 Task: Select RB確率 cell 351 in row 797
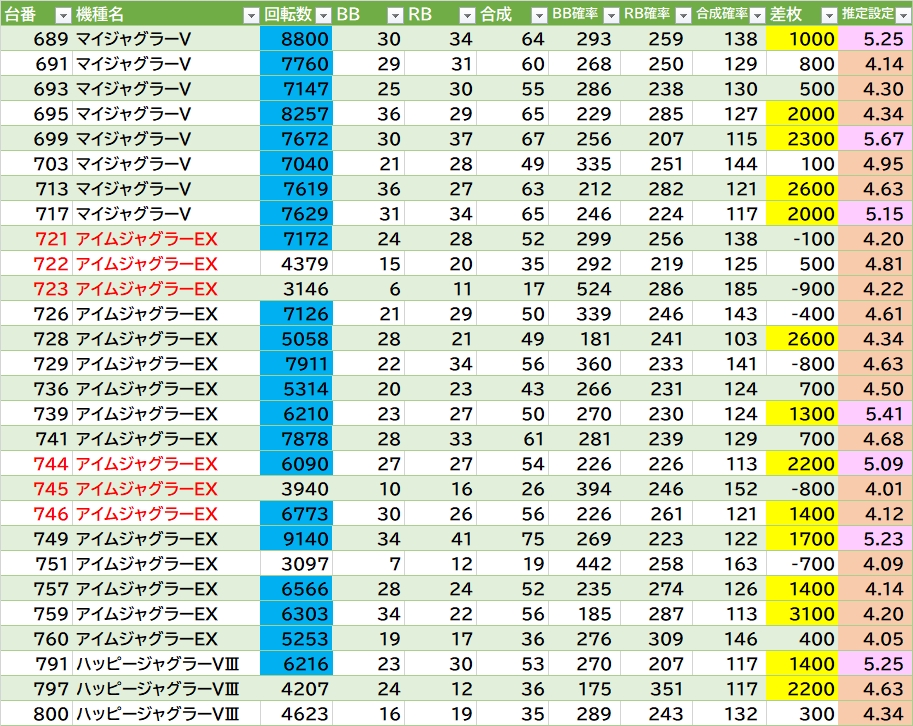click(656, 689)
